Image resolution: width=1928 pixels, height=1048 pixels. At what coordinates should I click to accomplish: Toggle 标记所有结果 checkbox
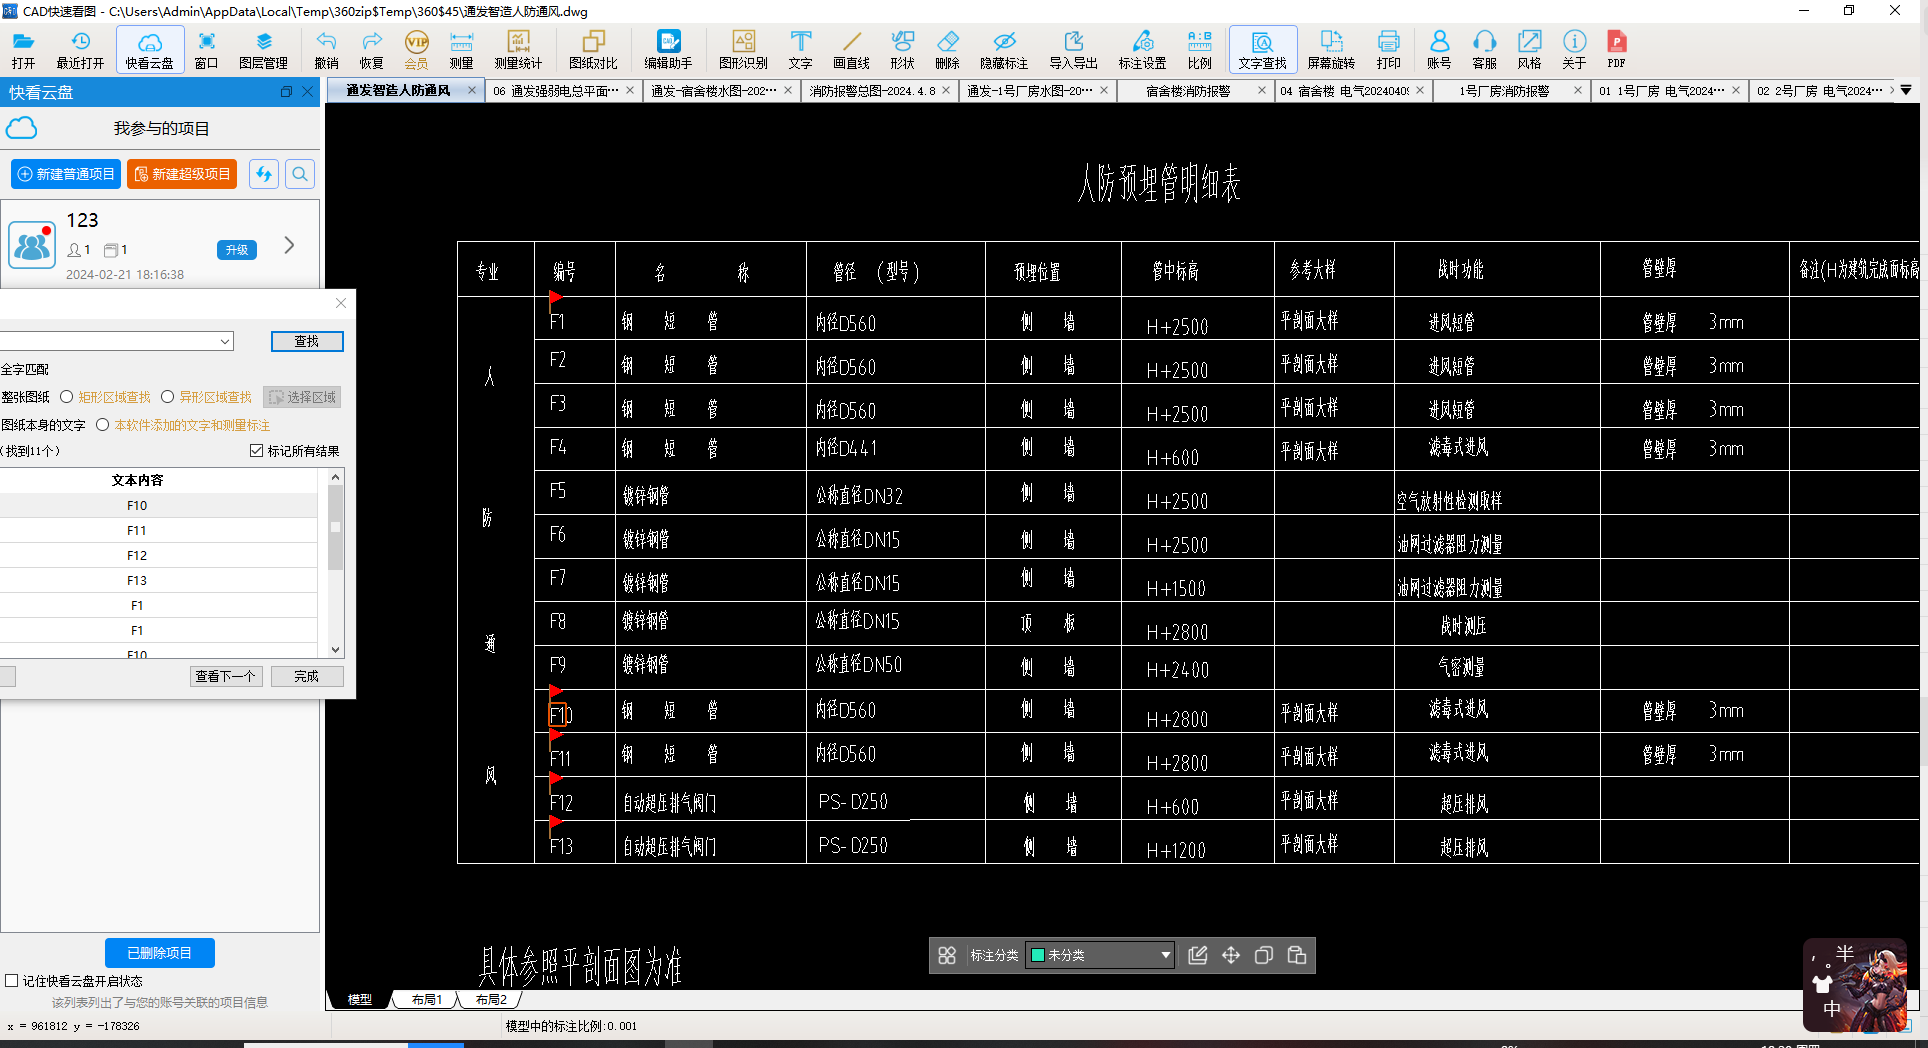(x=257, y=451)
